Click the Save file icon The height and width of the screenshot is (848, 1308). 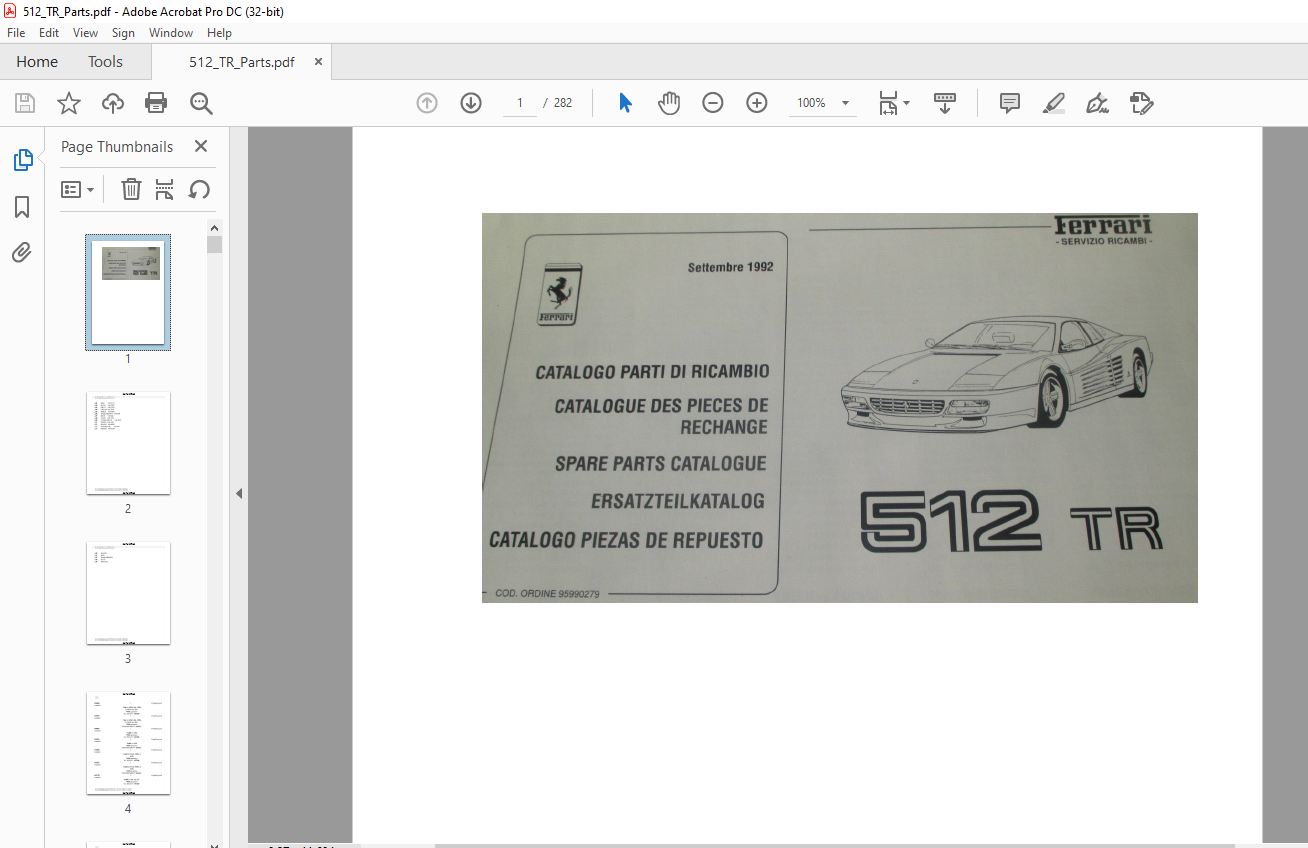pyautogui.click(x=25, y=103)
